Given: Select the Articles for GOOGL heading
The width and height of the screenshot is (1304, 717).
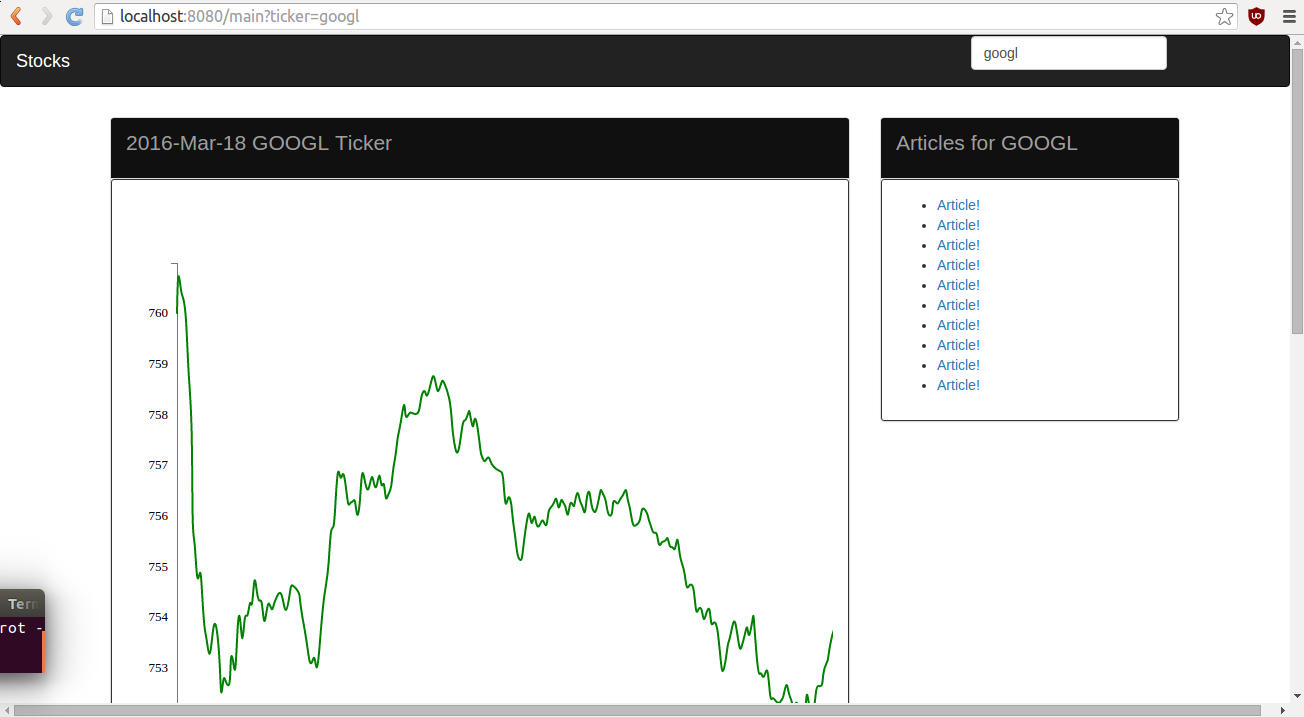Looking at the screenshot, I should pos(987,143).
